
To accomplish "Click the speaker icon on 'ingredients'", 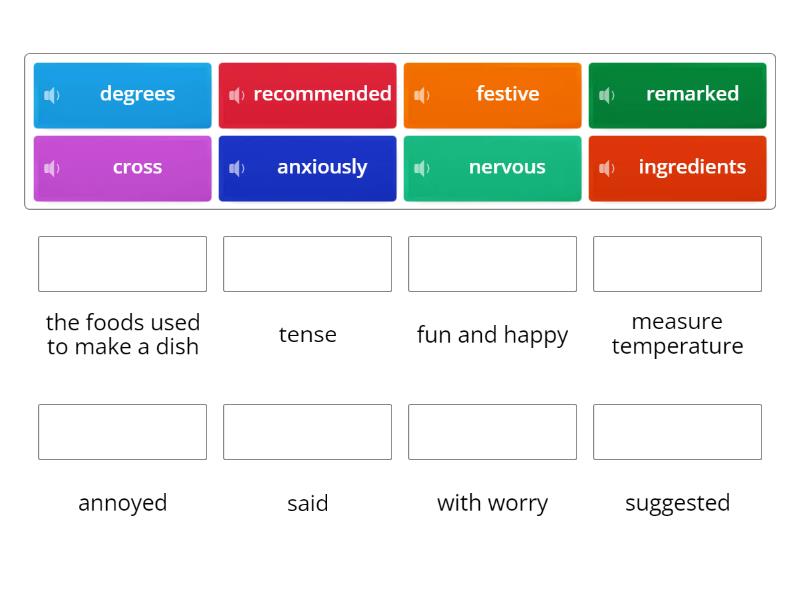I will [606, 168].
